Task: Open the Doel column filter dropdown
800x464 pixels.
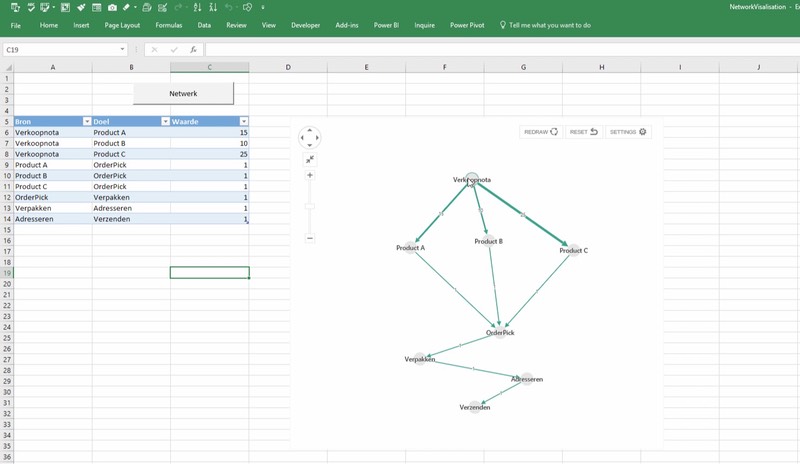Action: tap(165, 121)
